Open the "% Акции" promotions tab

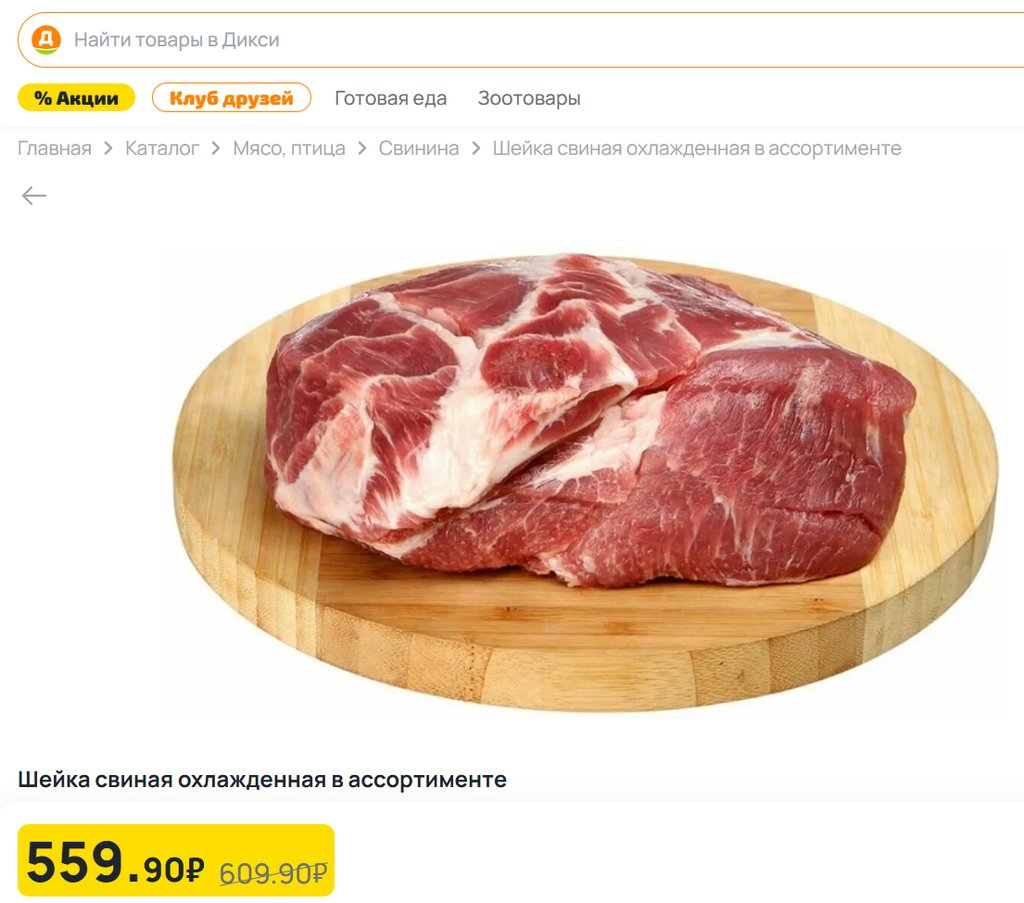click(76, 98)
